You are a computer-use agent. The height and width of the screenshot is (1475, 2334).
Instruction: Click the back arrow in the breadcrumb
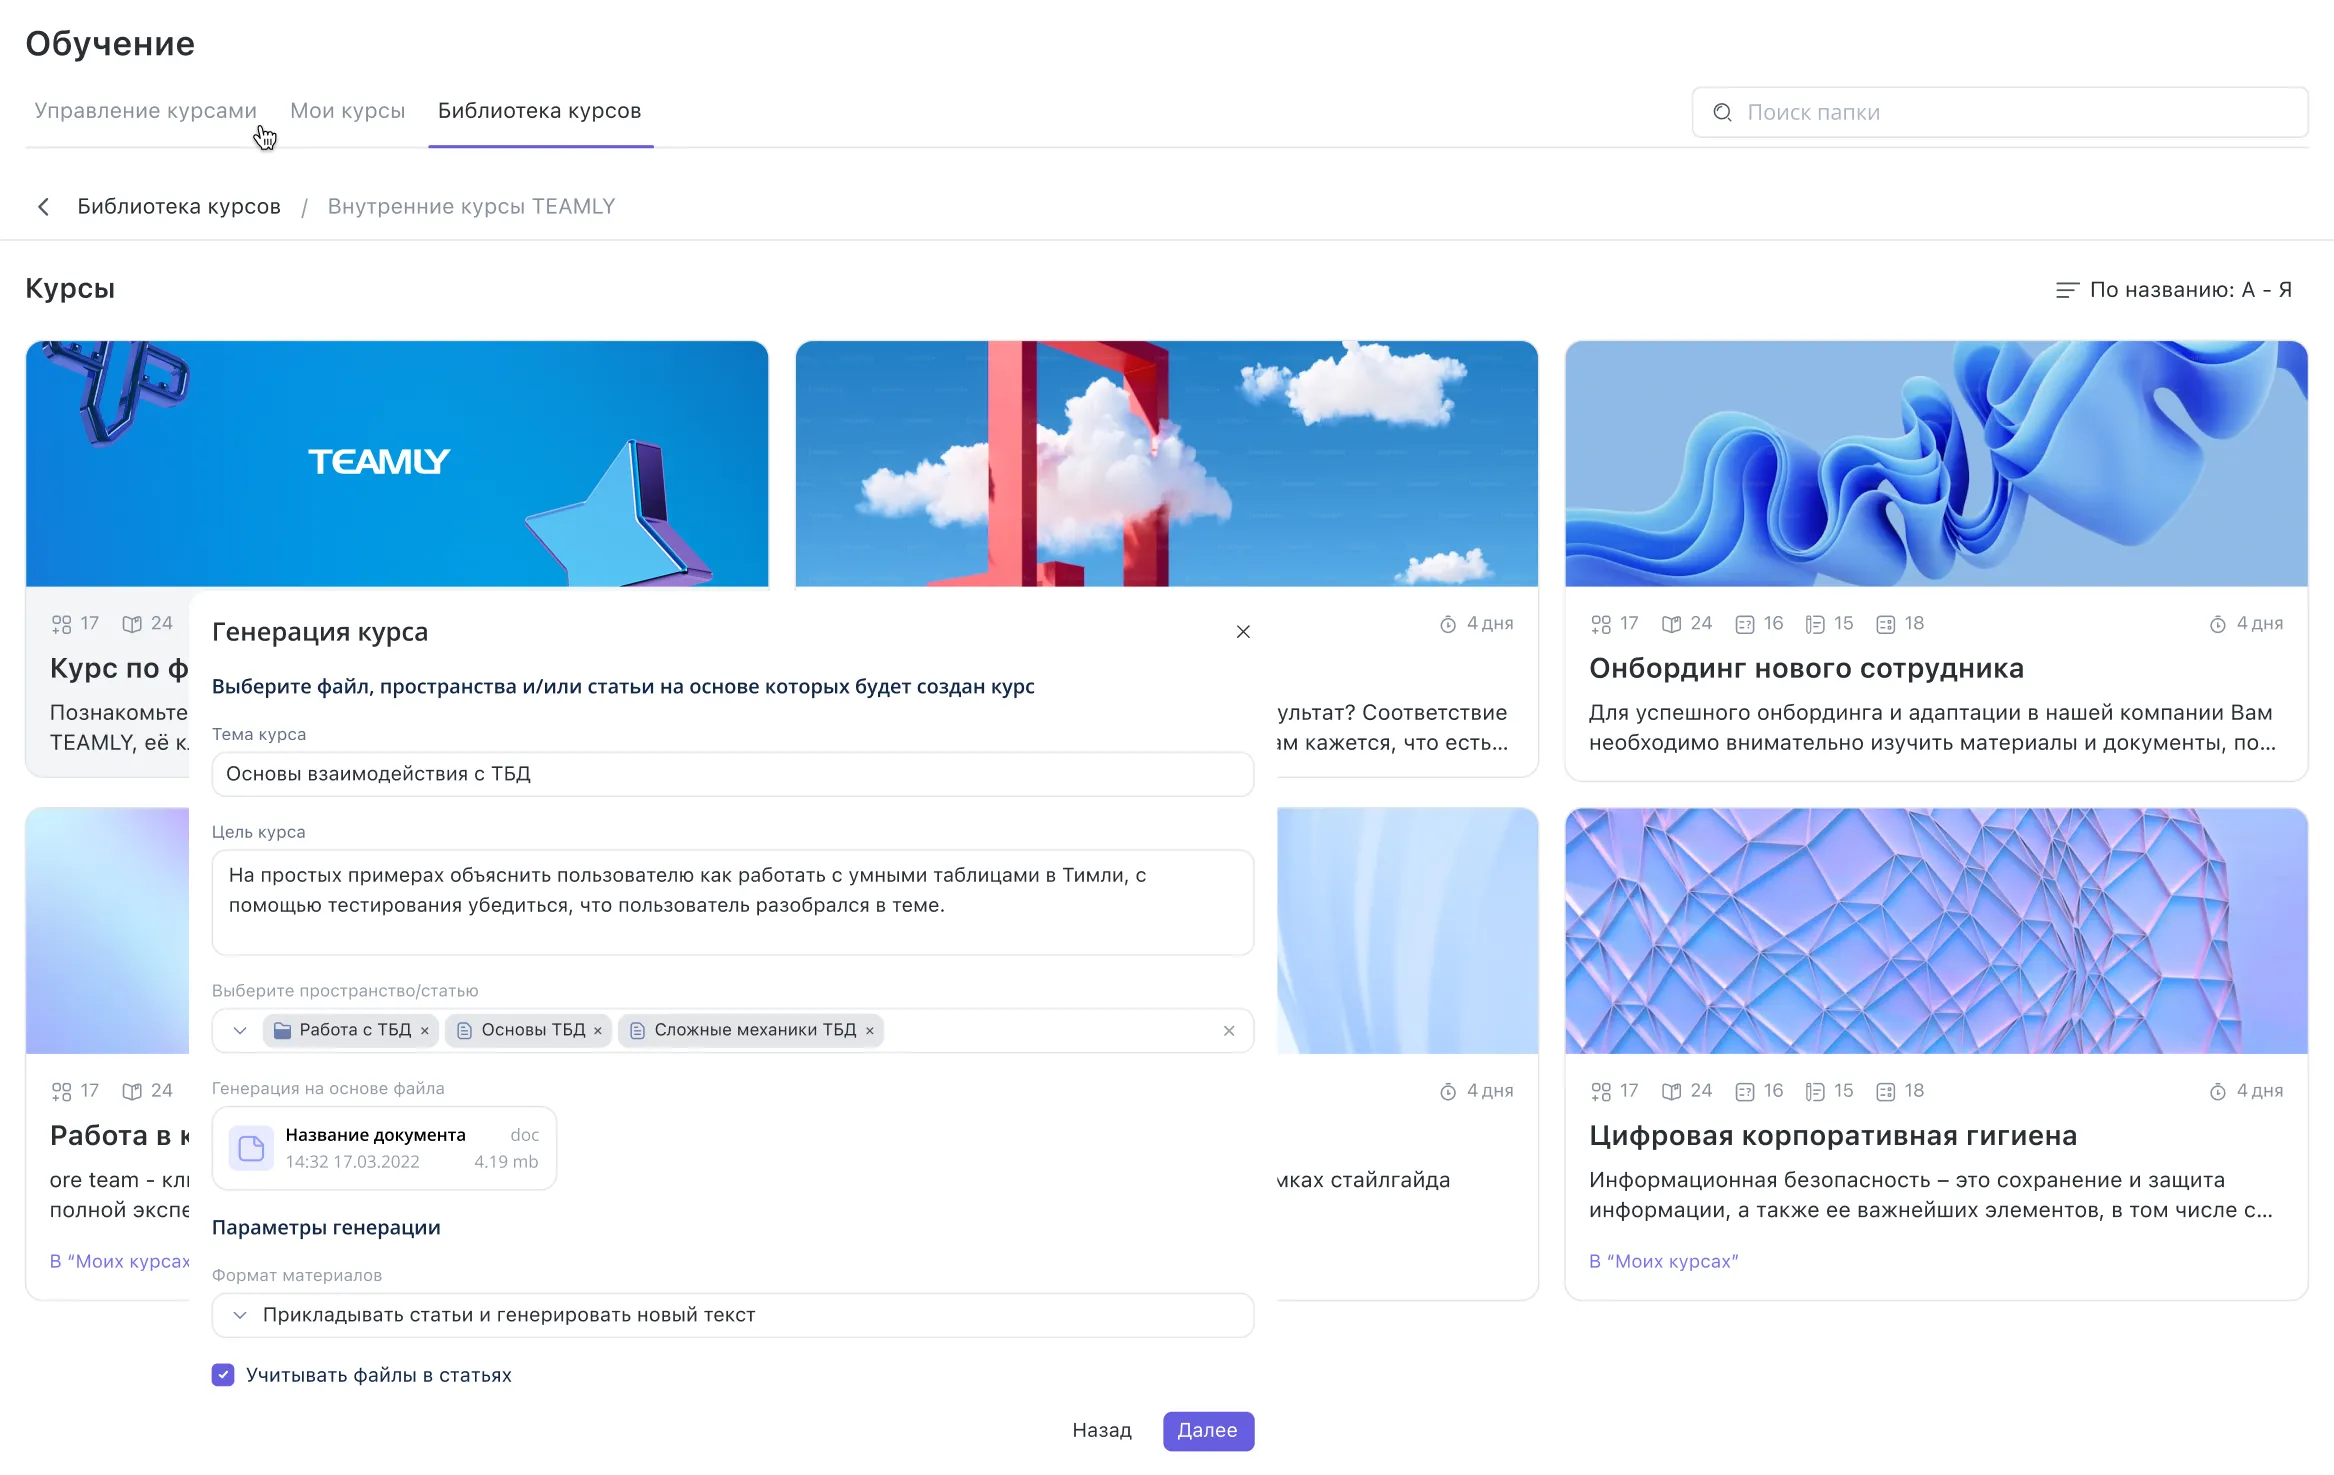43,207
